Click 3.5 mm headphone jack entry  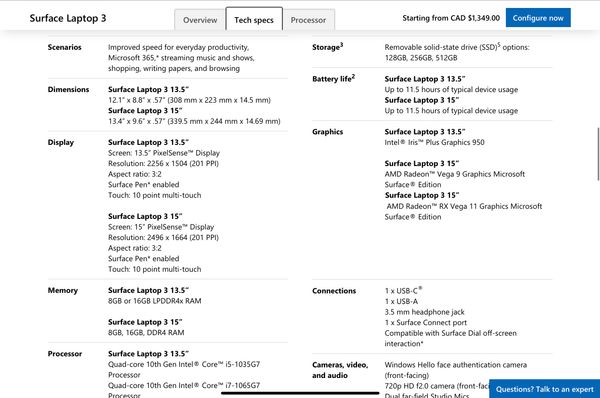point(424,312)
